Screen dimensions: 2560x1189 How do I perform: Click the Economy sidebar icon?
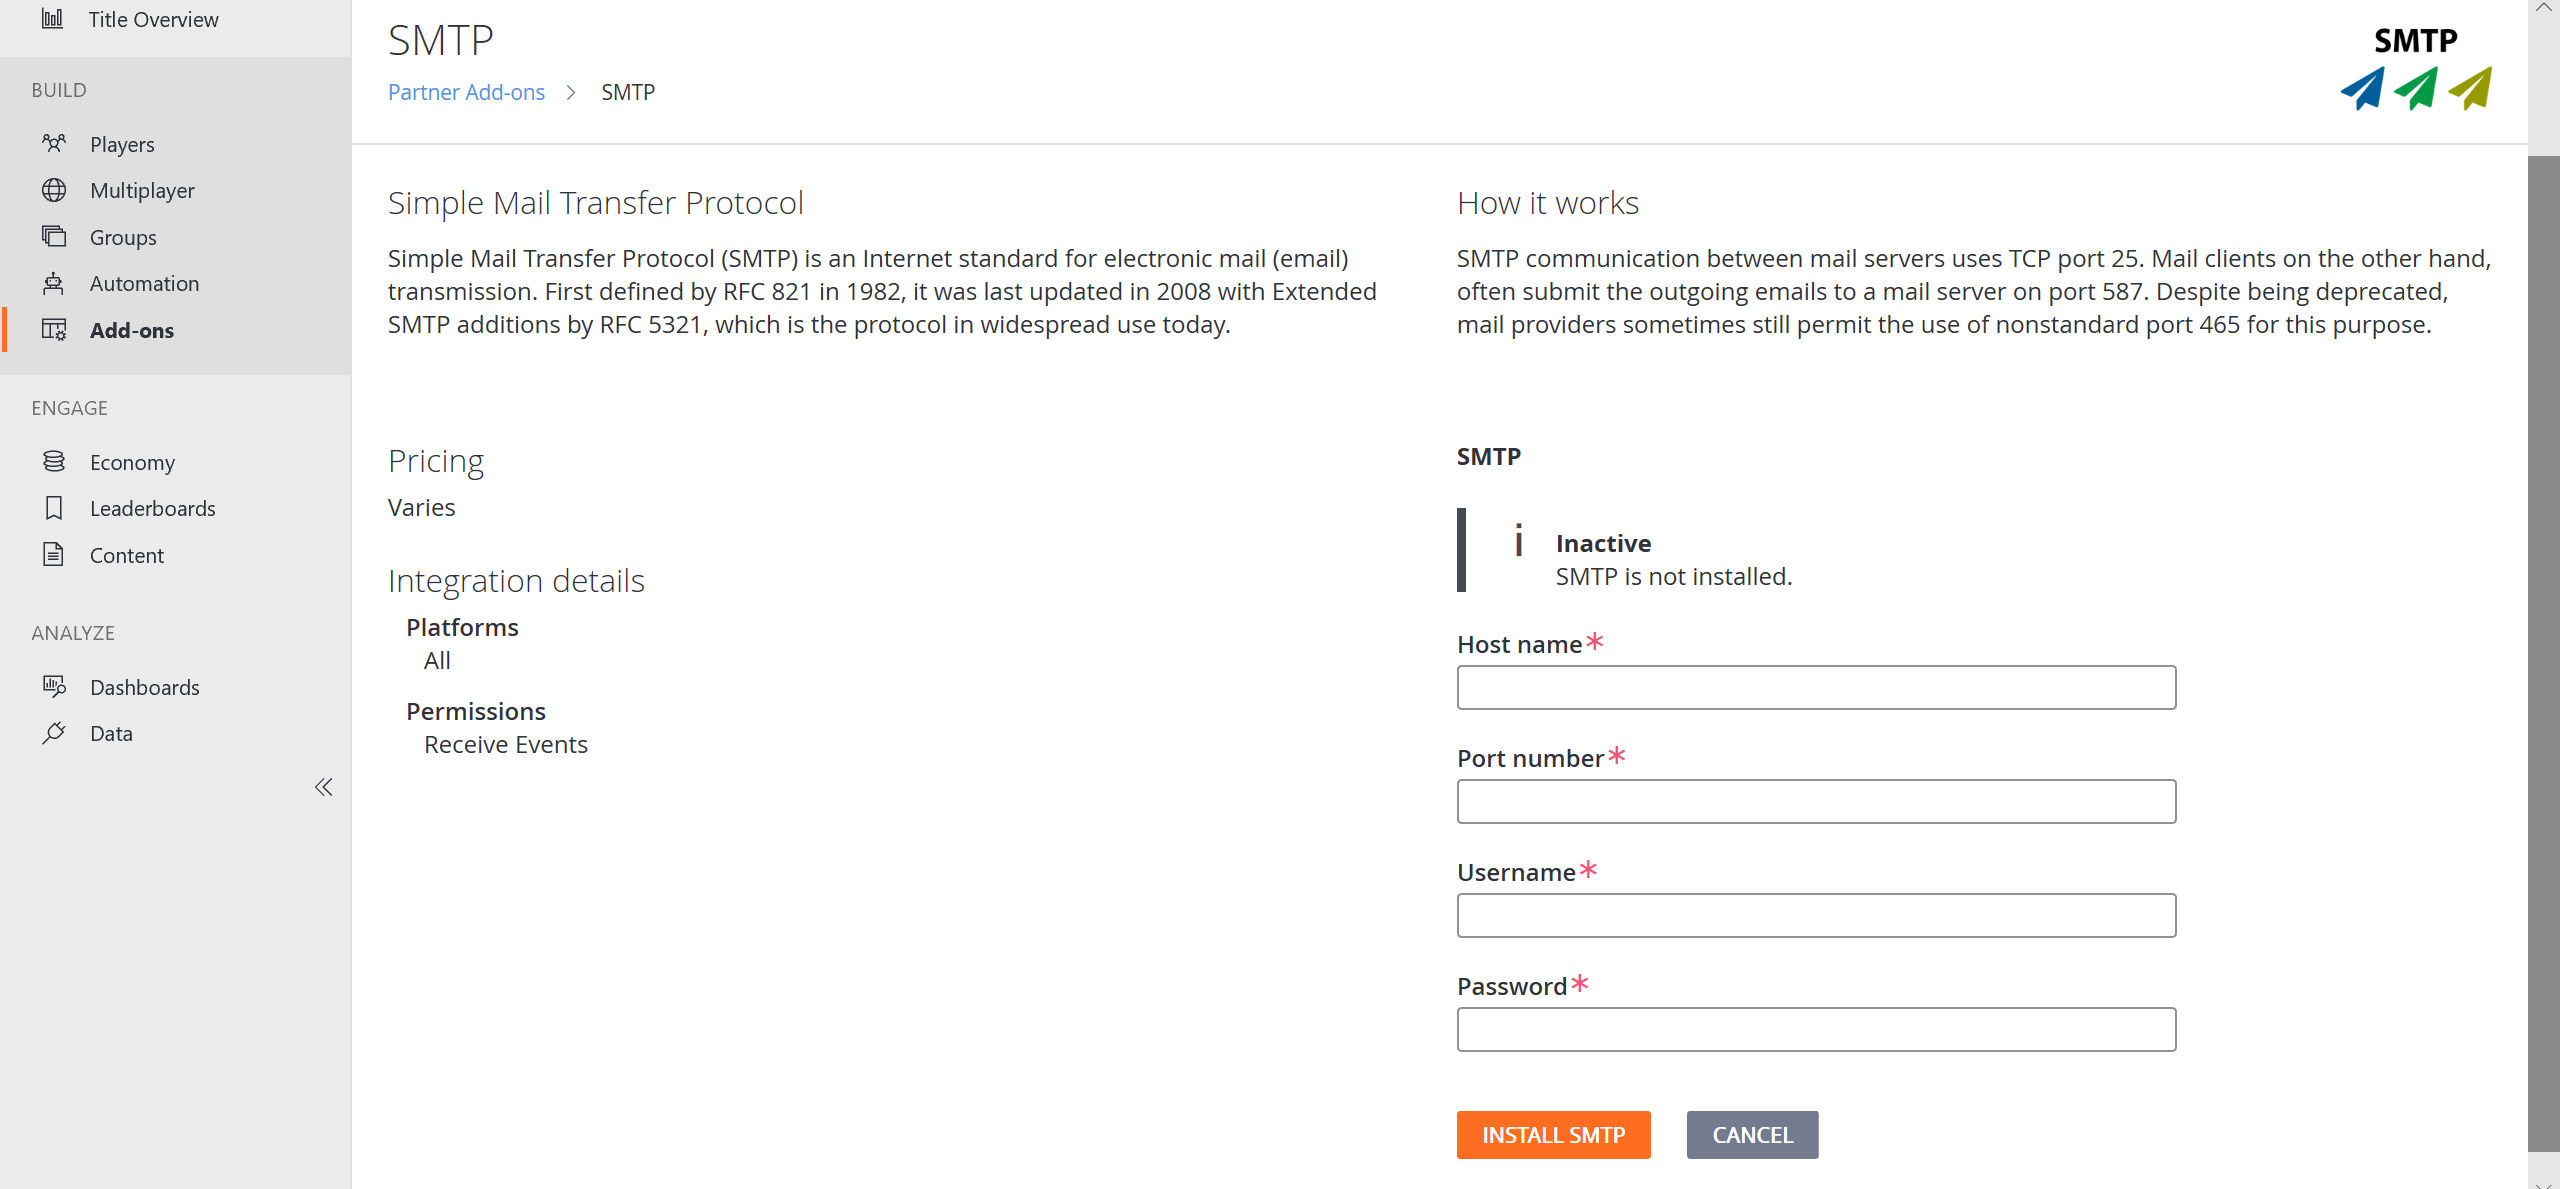[x=56, y=461]
